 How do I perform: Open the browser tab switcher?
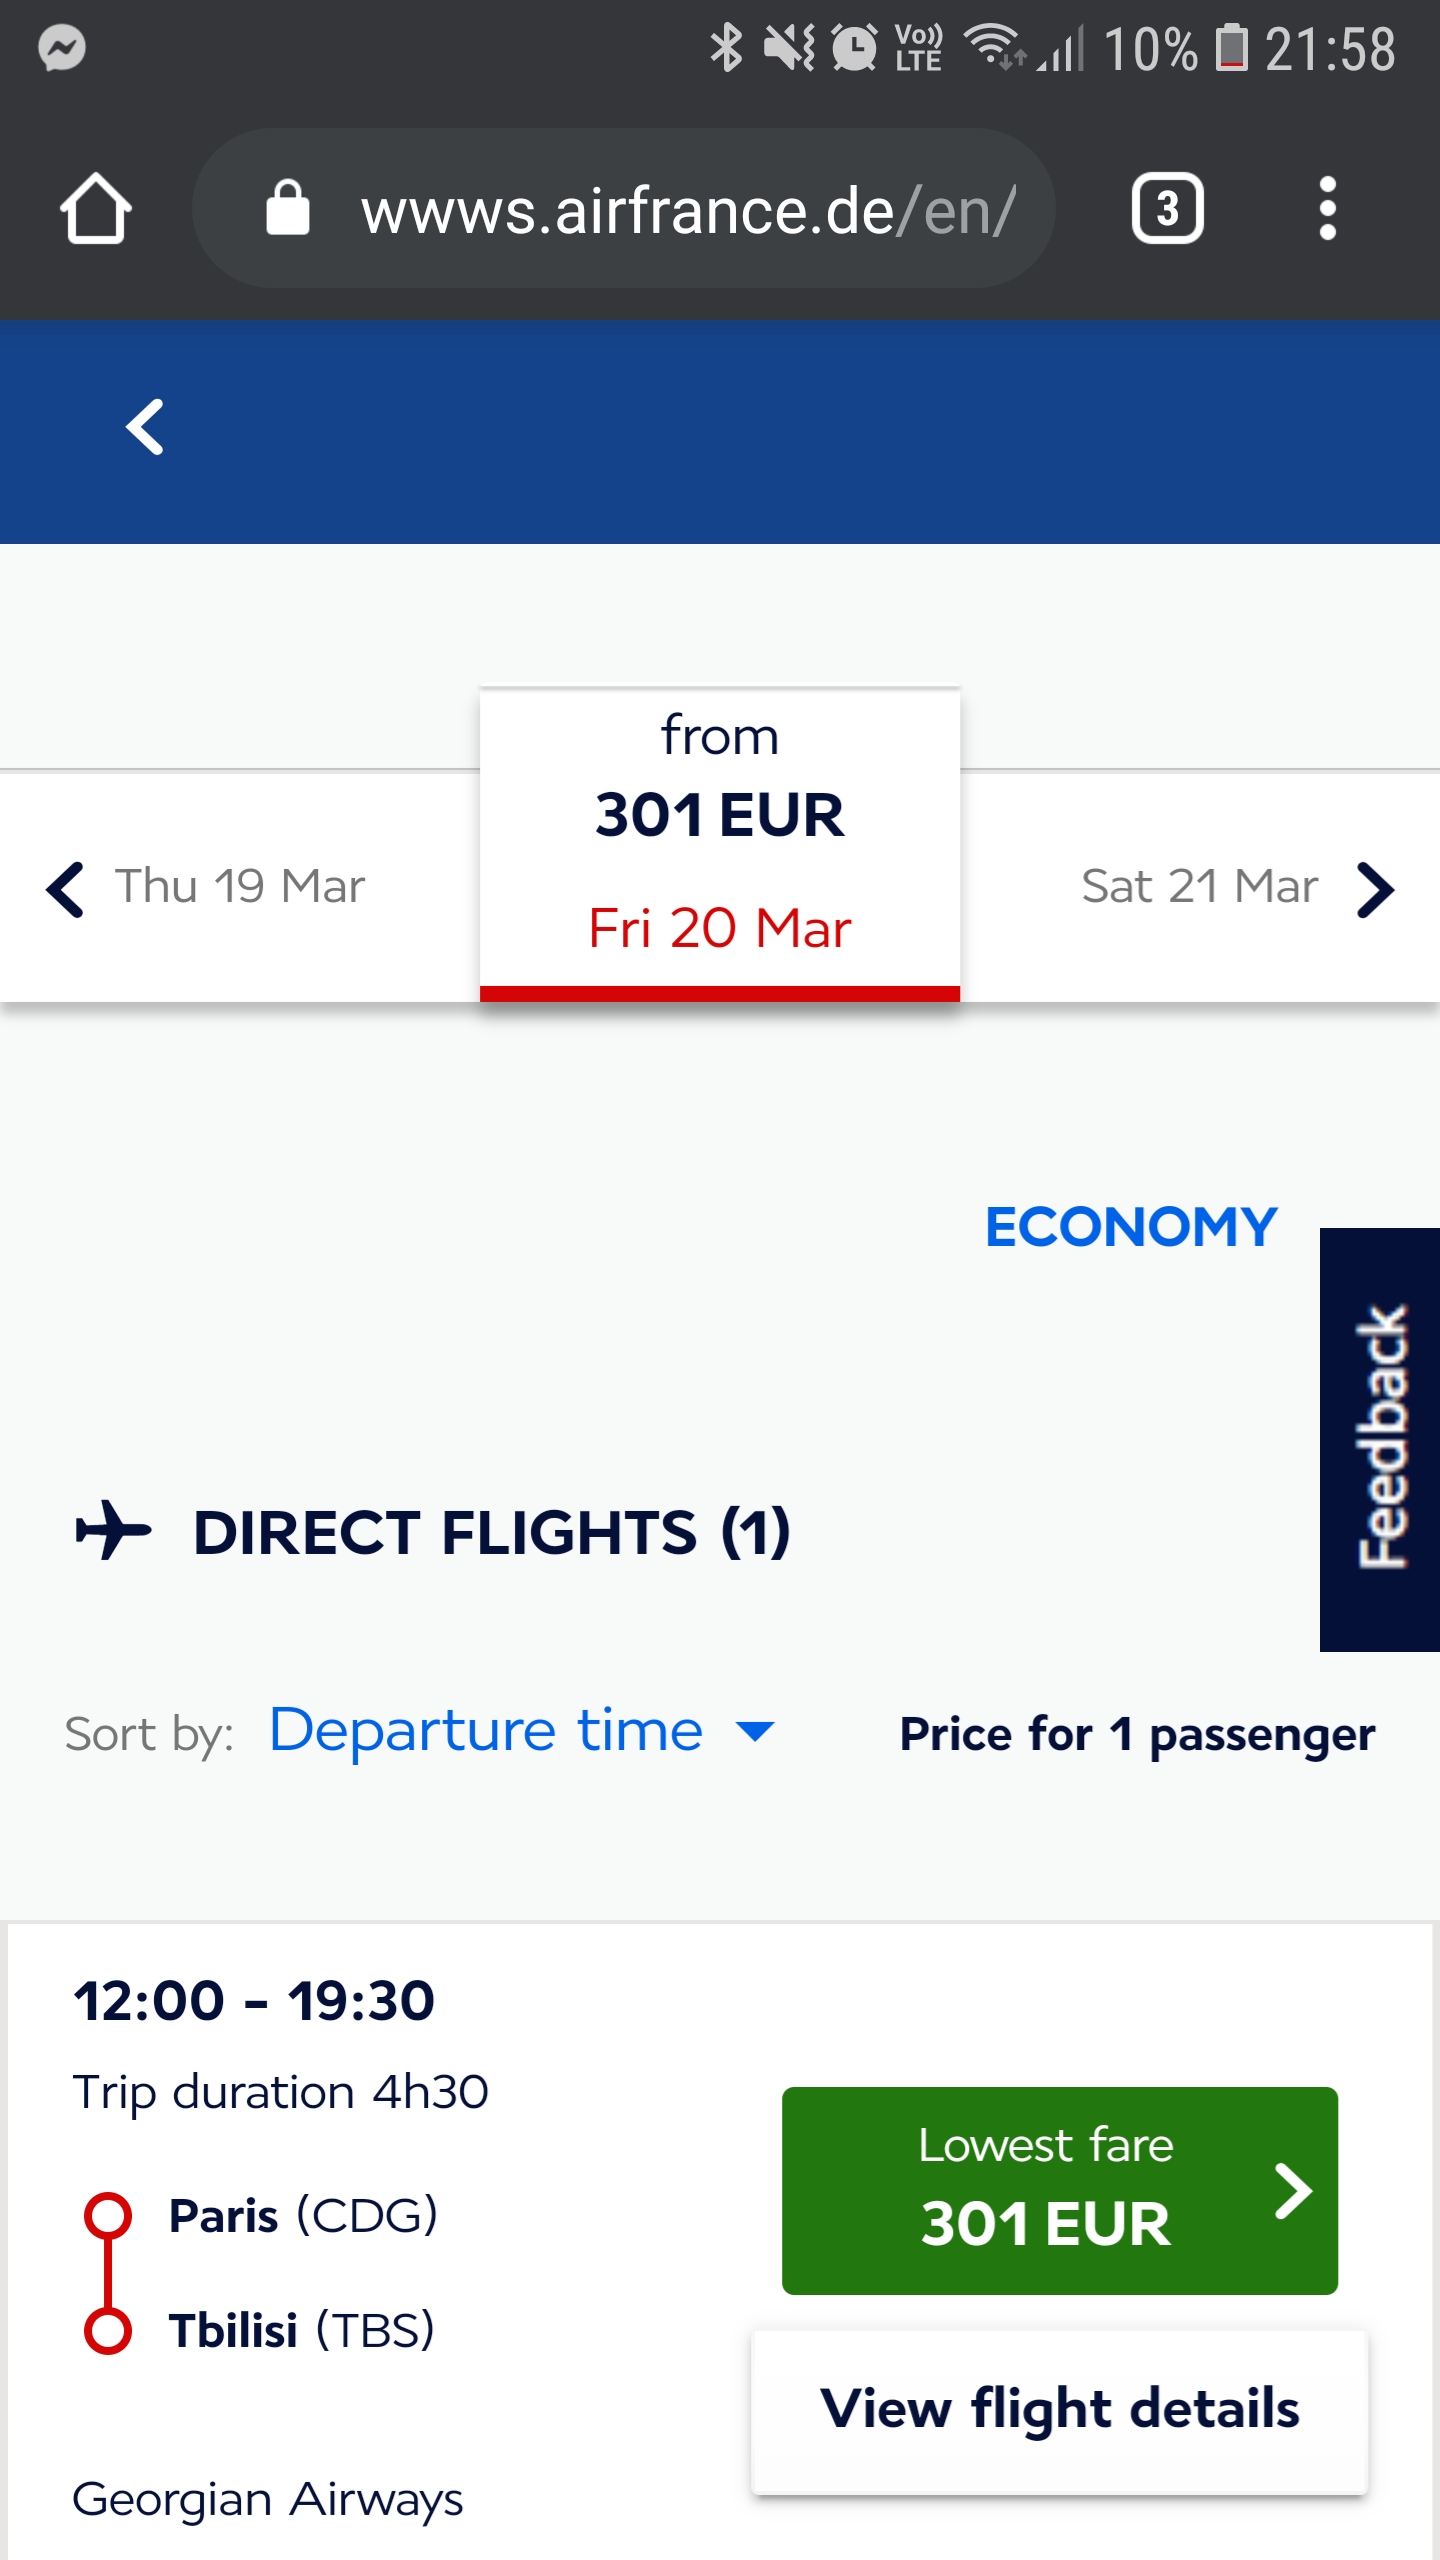[1167, 209]
